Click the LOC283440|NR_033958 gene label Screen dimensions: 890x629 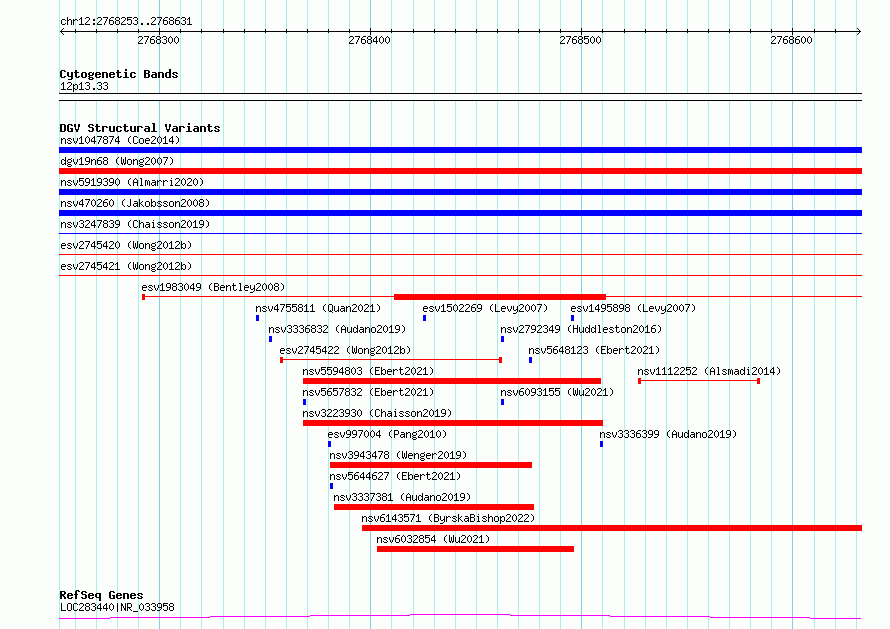click(117, 607)
